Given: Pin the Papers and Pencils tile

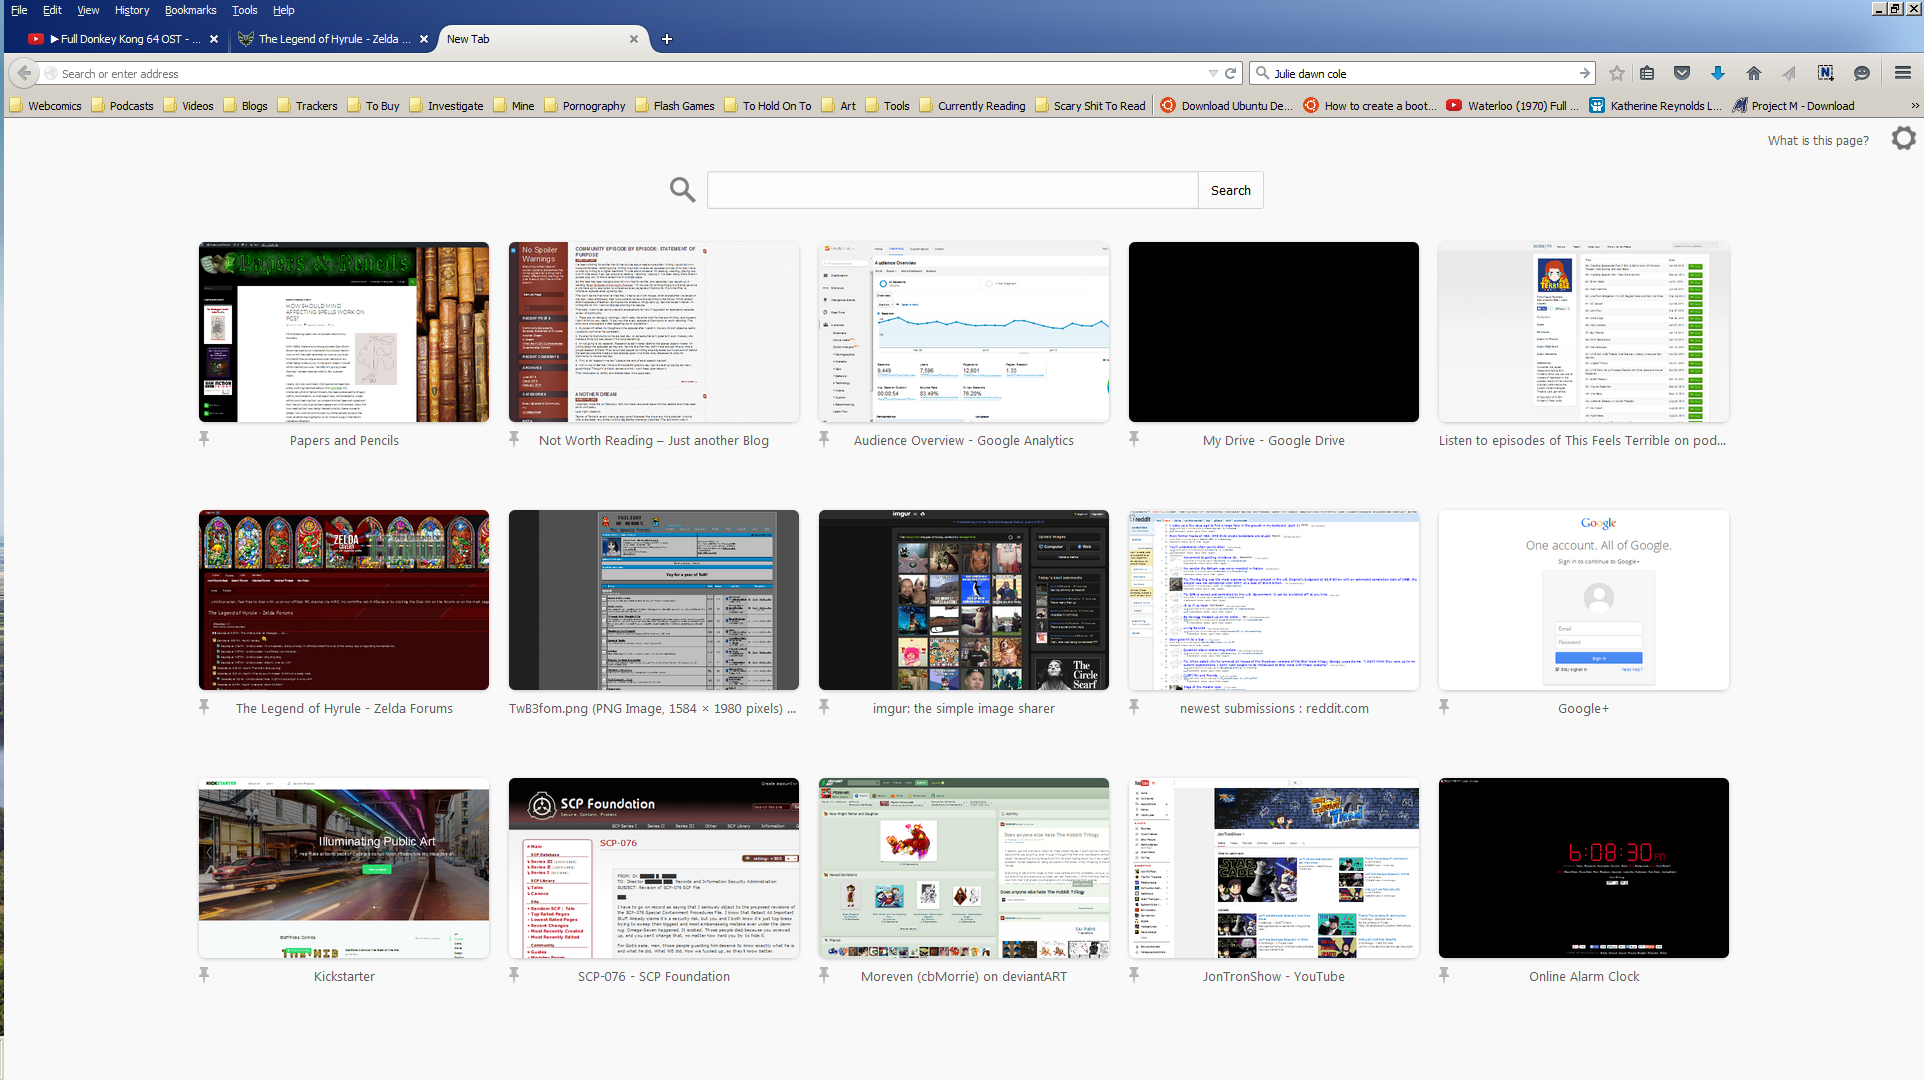Looking at the screenshot, I should click(x=204, y=439).
